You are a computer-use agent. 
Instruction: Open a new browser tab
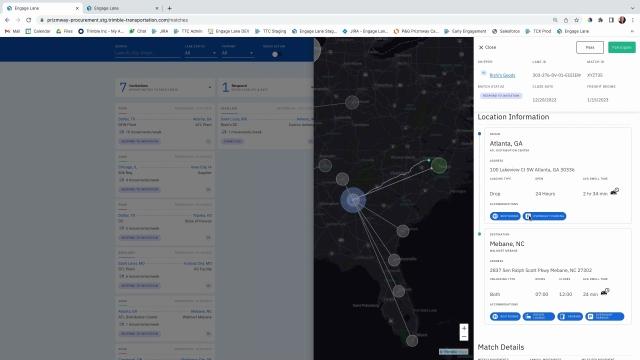pos(169,8)
